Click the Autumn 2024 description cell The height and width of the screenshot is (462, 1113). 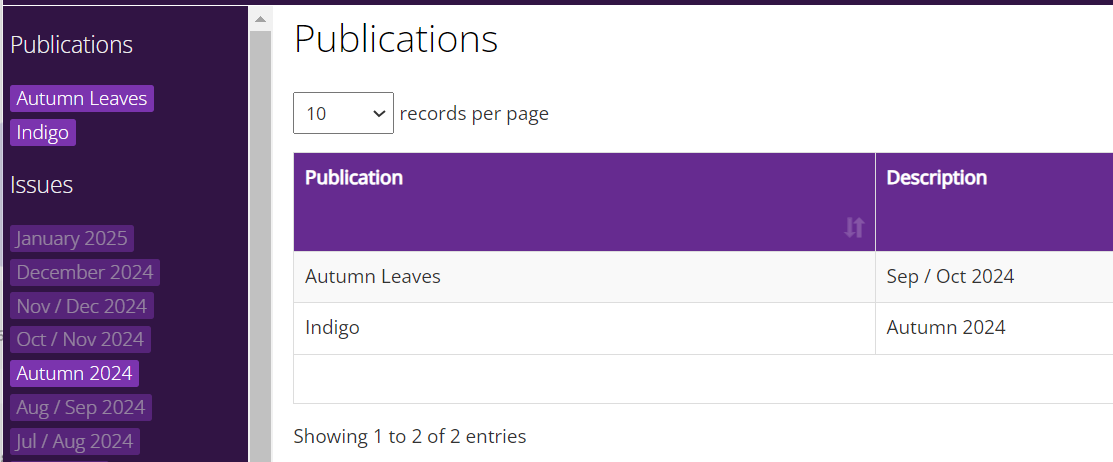tap(994, 328)
